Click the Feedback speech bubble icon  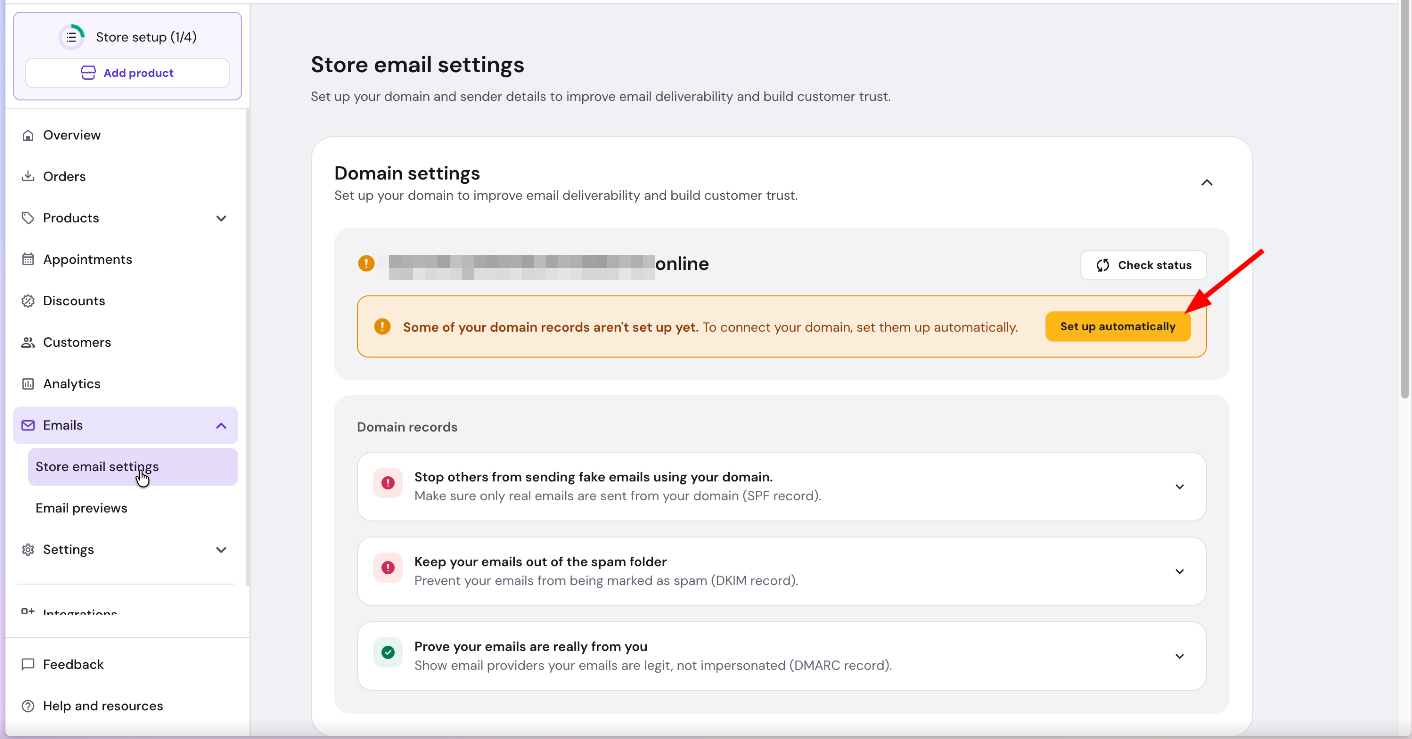pyautogui.click(x=28, y=665)
